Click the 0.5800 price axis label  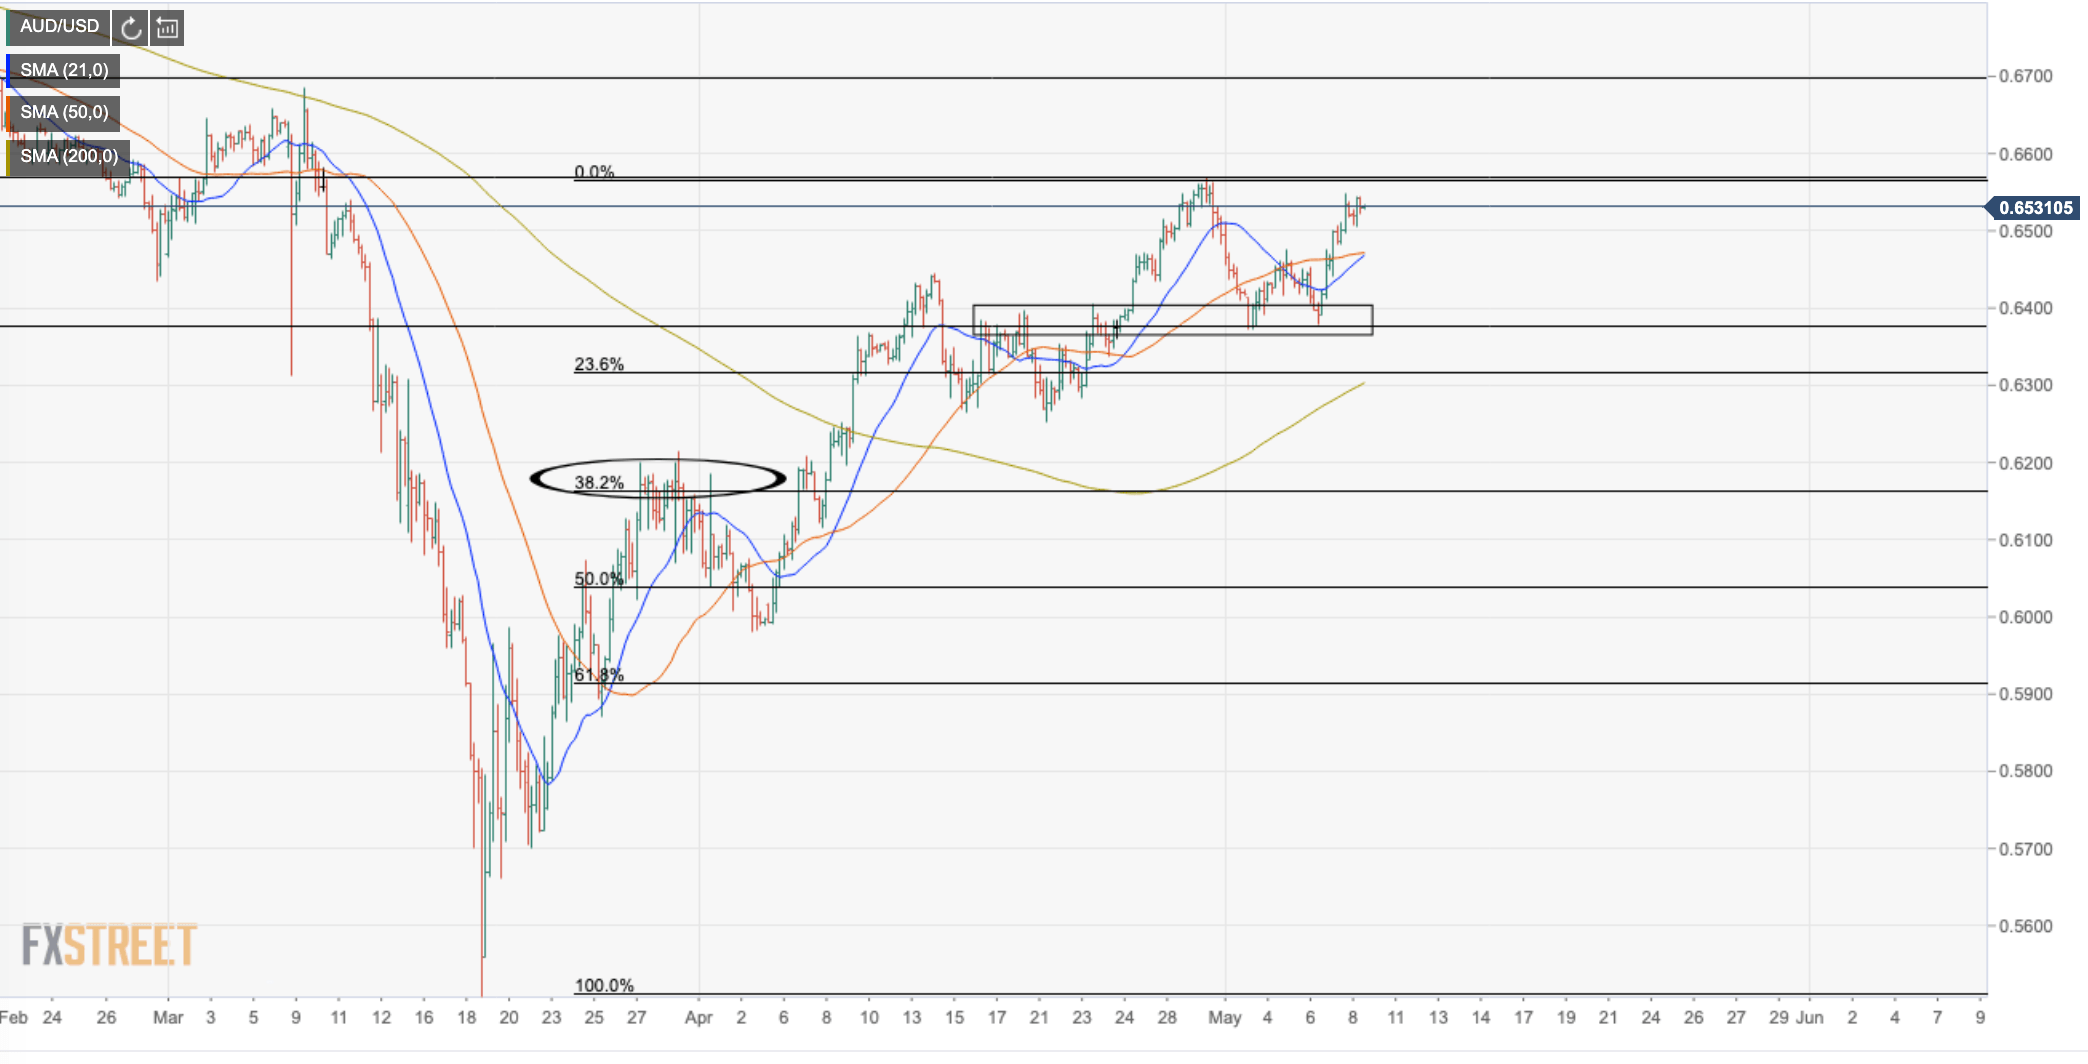(2026, 771)
